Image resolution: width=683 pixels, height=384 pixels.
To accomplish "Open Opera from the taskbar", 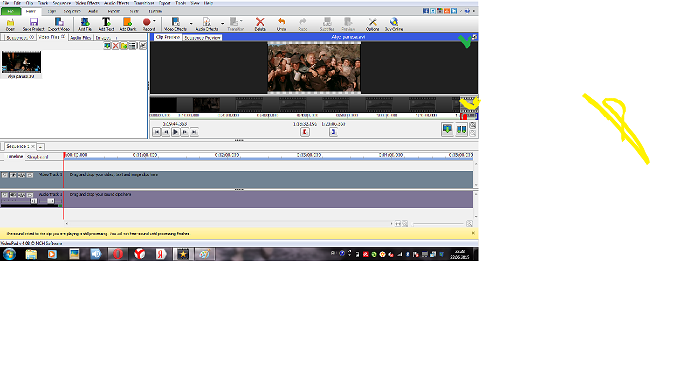I will (x=118, y=254).
